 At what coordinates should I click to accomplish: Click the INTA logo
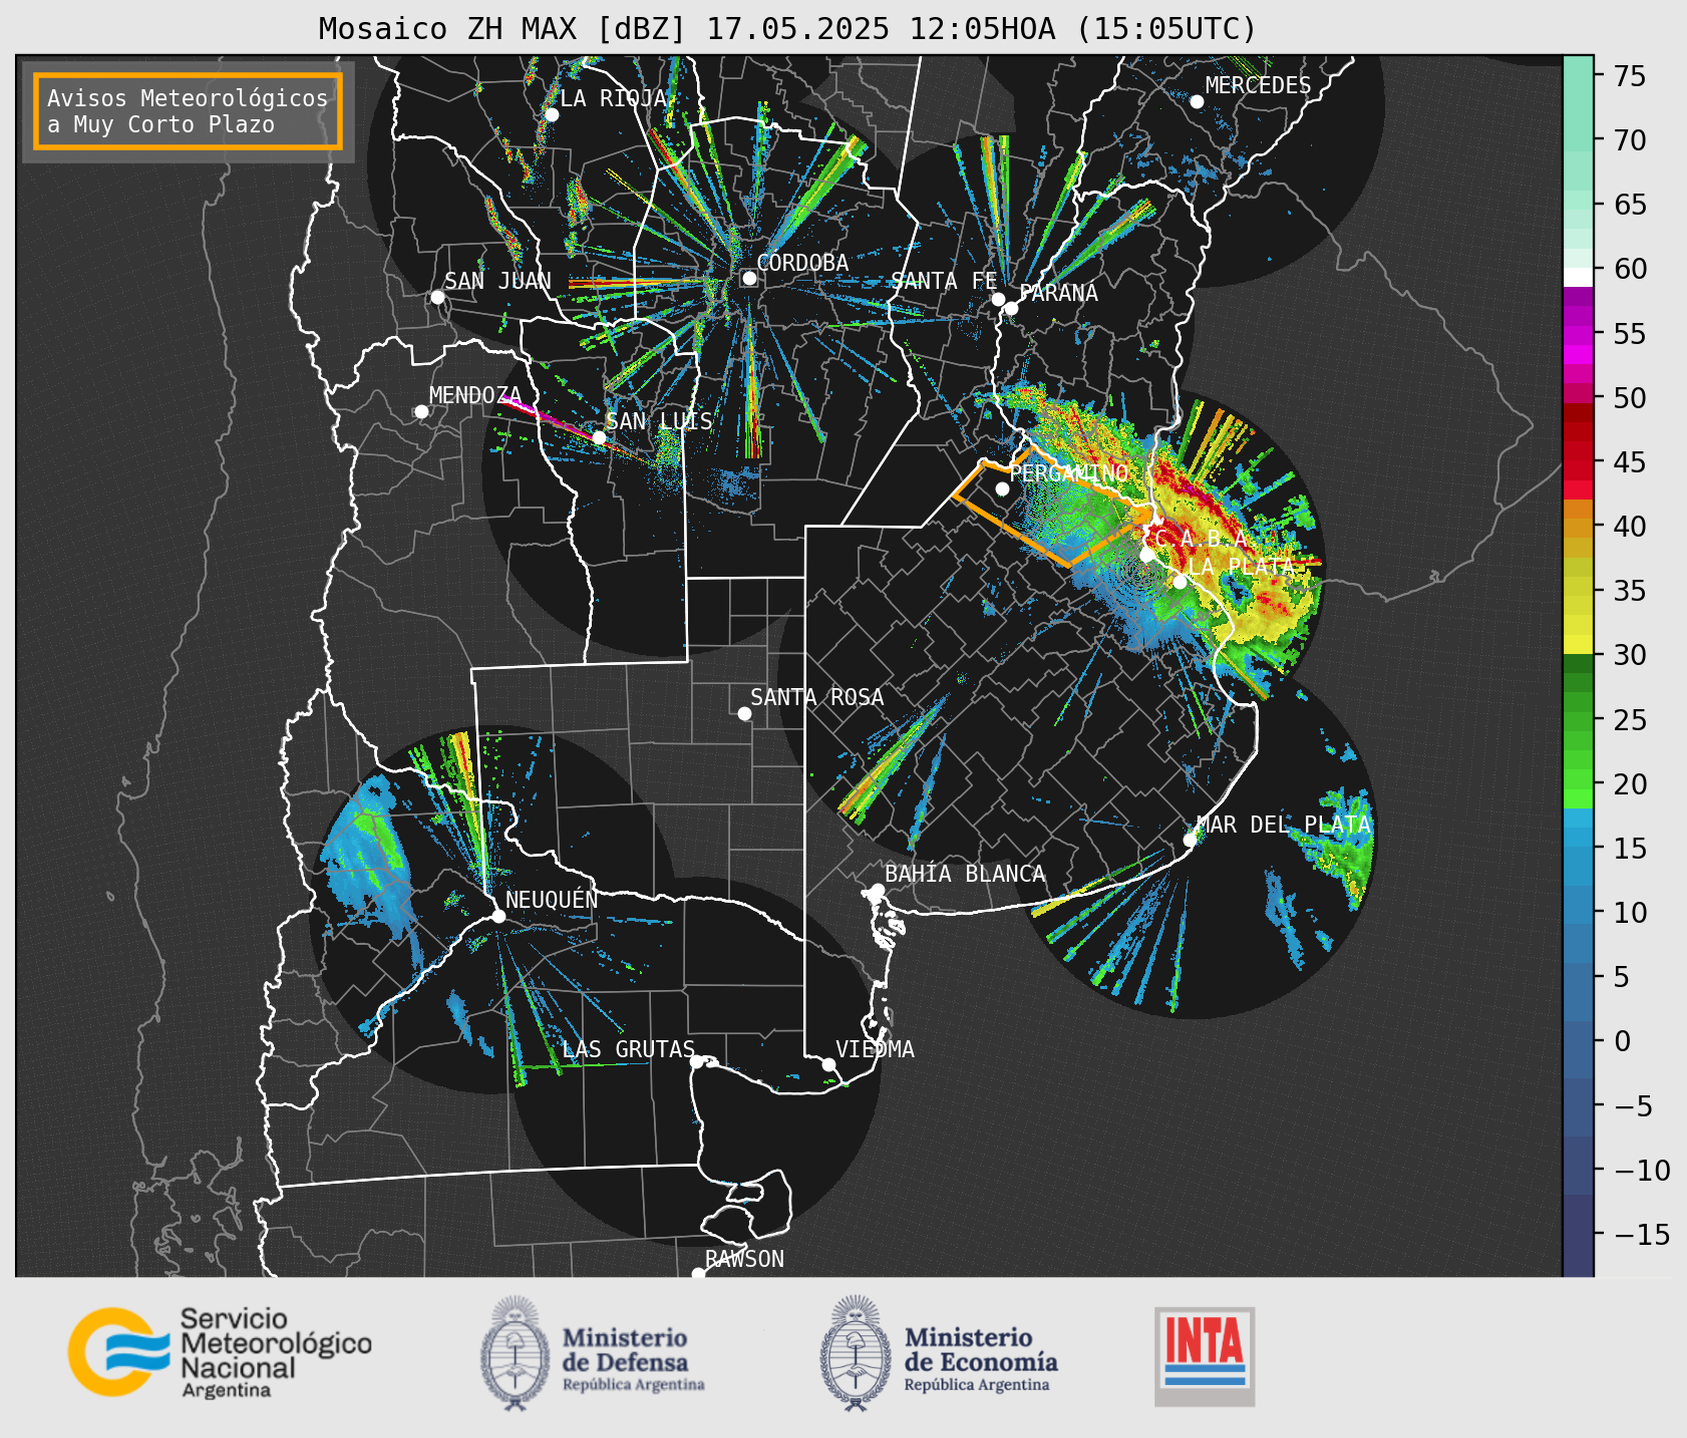1204,1356
